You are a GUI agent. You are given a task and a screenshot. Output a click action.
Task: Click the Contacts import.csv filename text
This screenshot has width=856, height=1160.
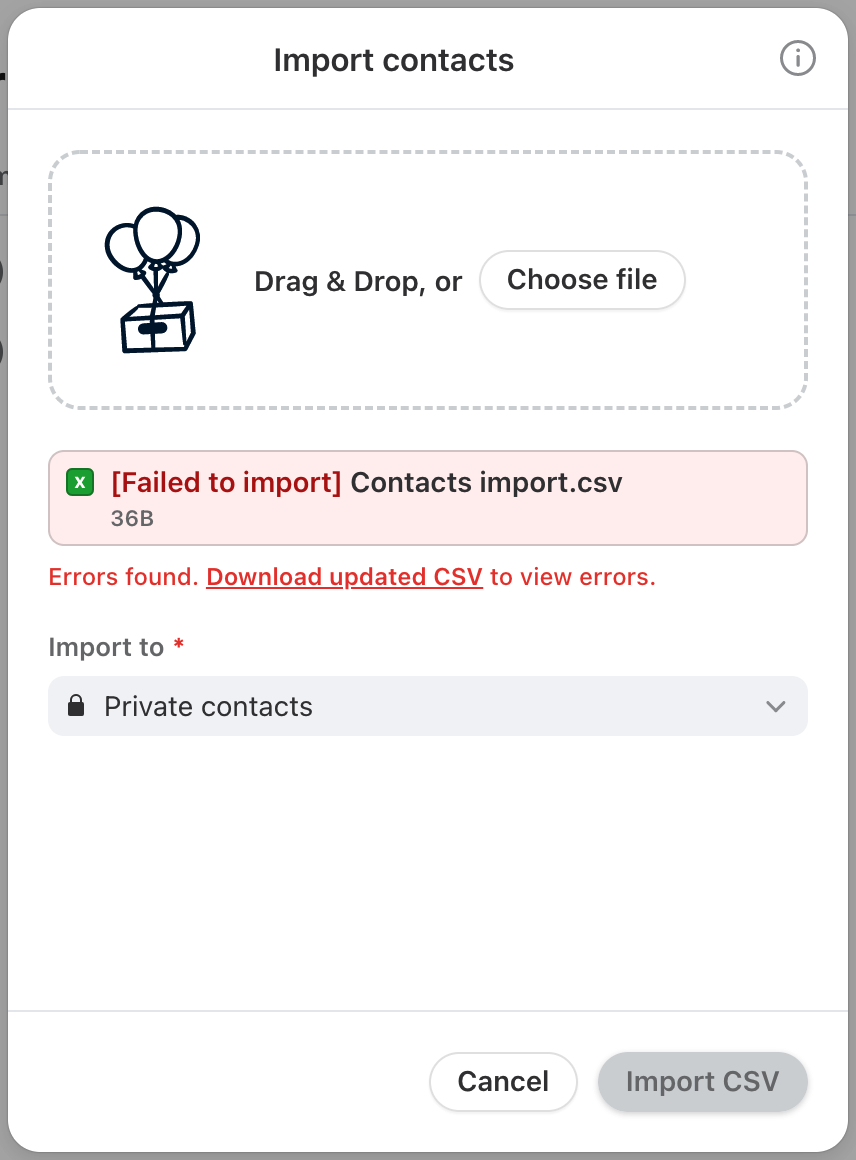pyautogui.click(x=486, y=482)
